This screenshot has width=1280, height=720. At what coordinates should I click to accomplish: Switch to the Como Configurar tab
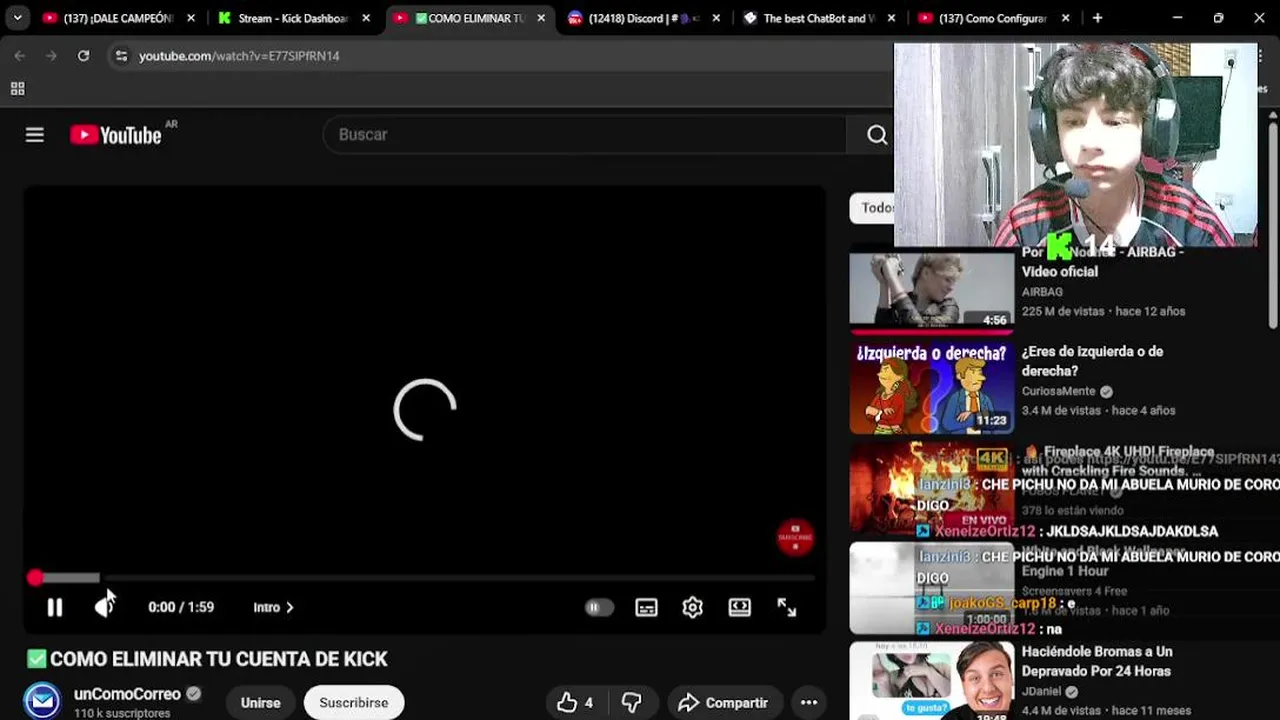[x=992, y=18]
